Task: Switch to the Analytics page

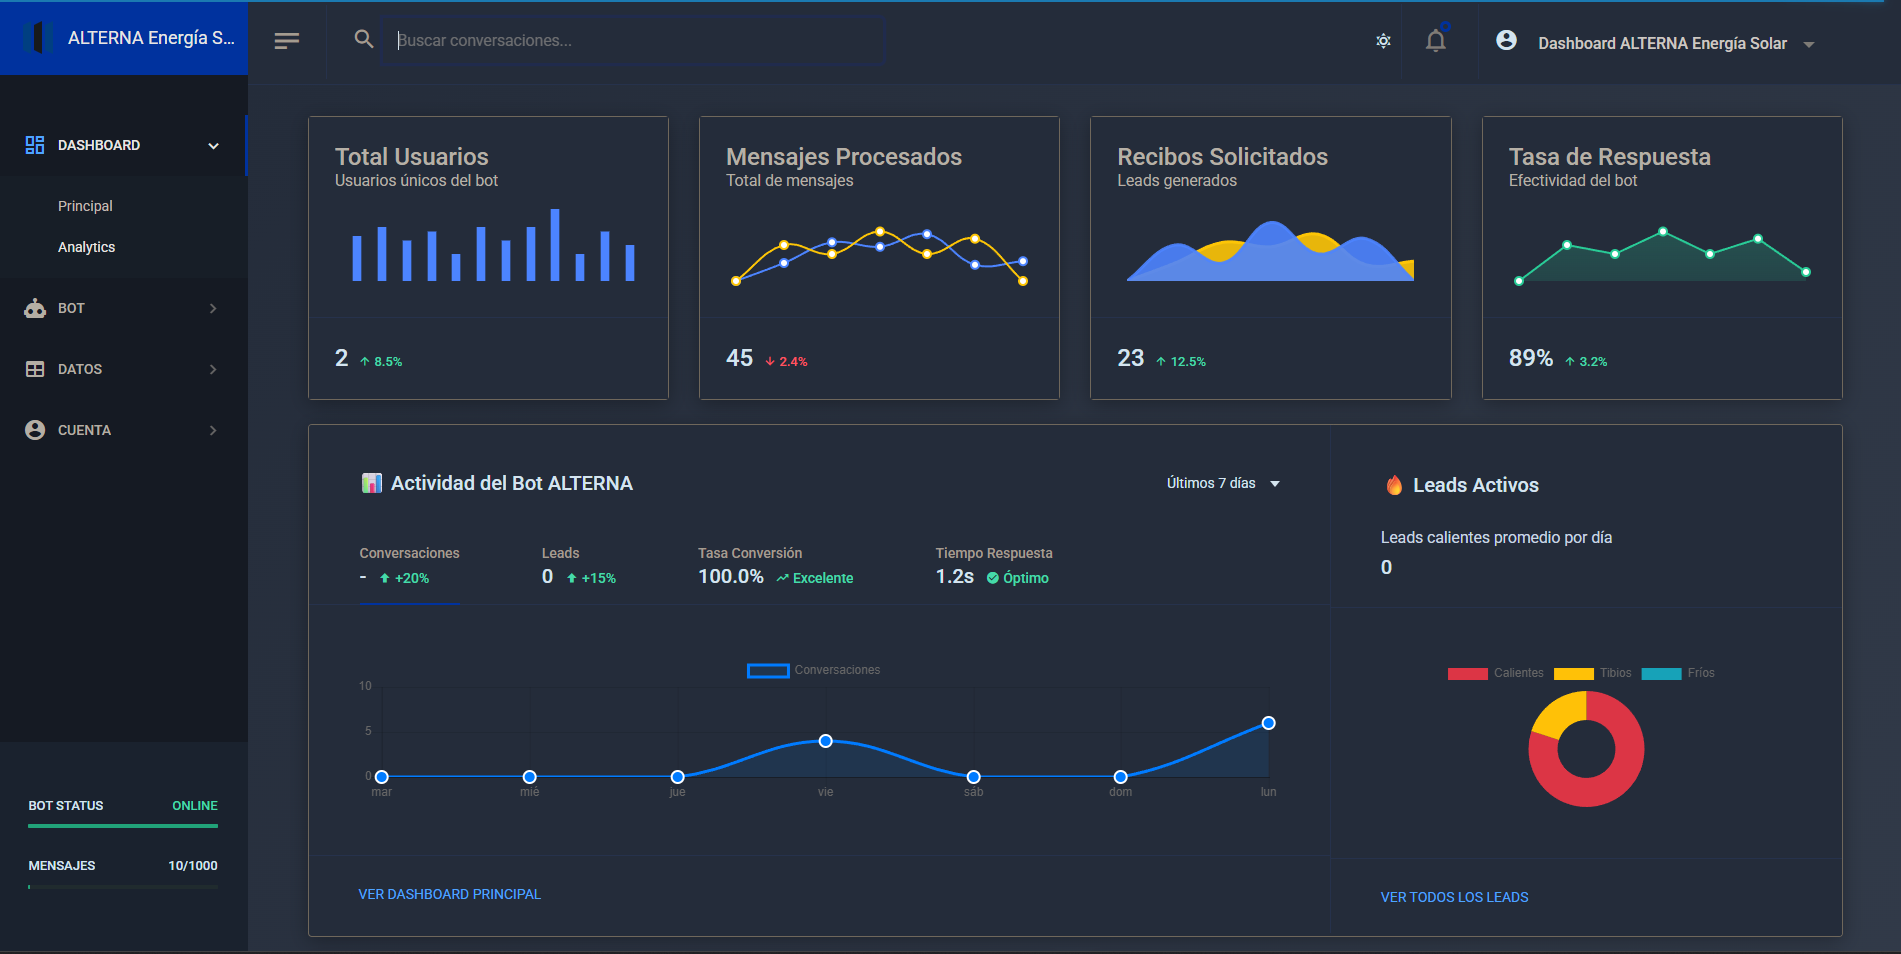Action: [x=86, y=246]
